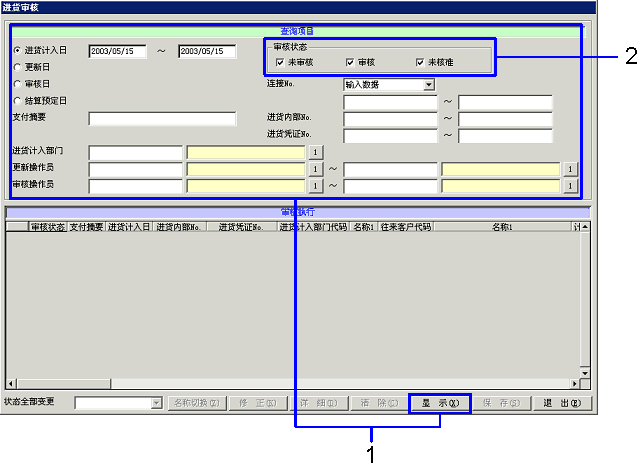Screen dimensions: 638x470
Task: Expand the 连接No. 输入数据 dropdown
Action: click(x=429, y=85)
